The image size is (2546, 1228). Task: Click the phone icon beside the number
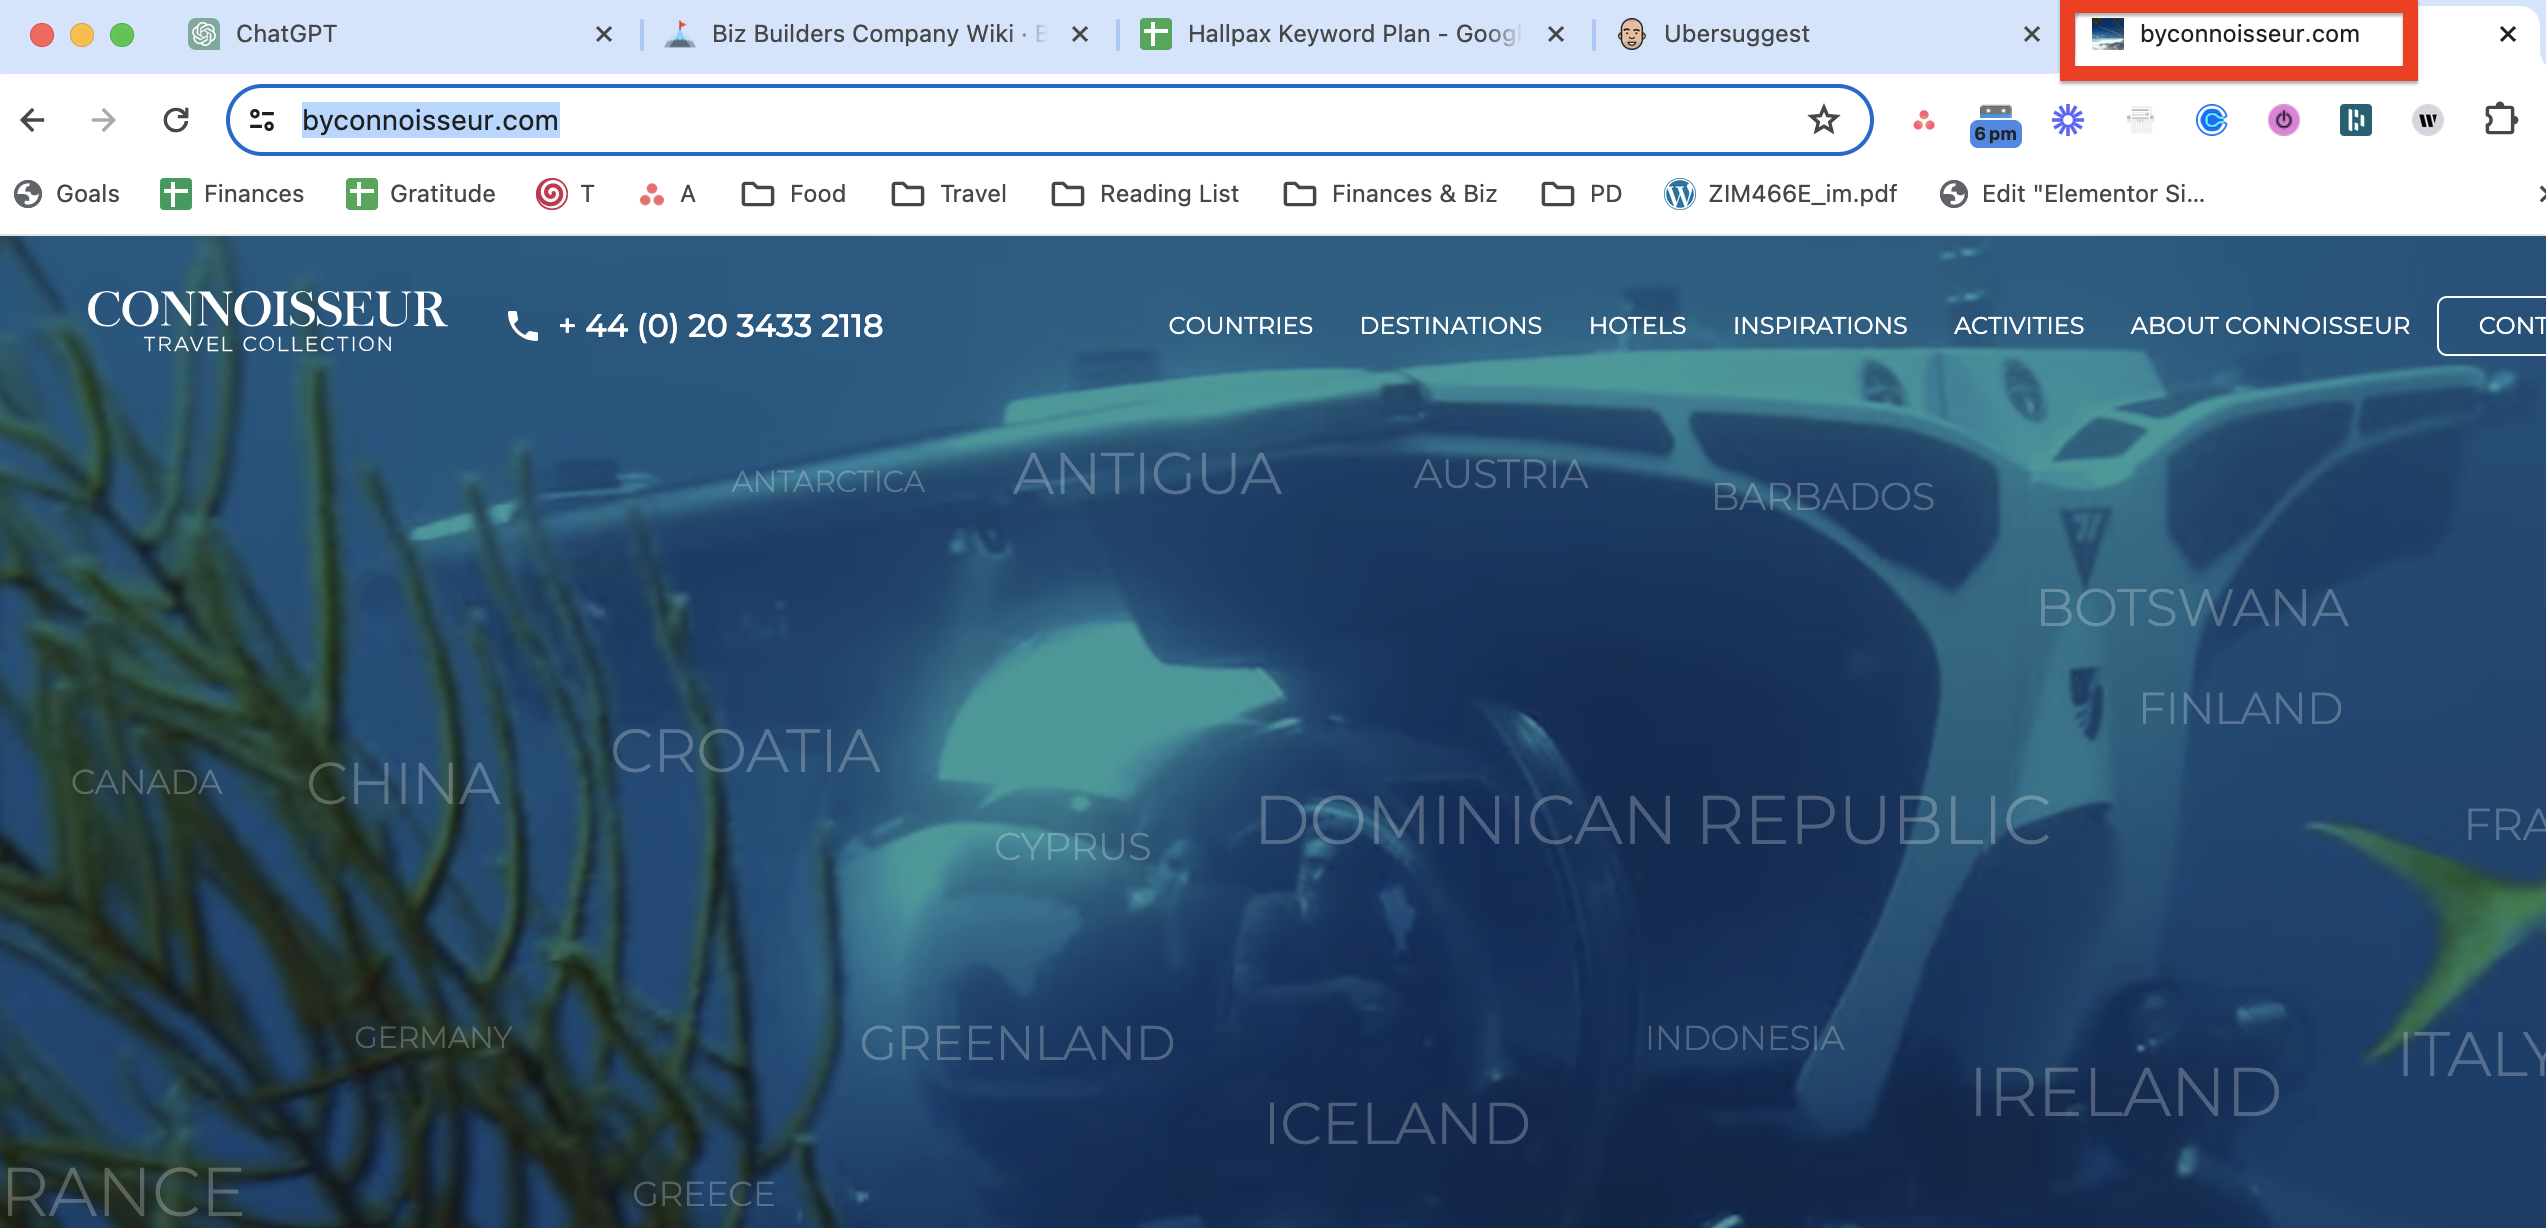(x=523, y=326)
